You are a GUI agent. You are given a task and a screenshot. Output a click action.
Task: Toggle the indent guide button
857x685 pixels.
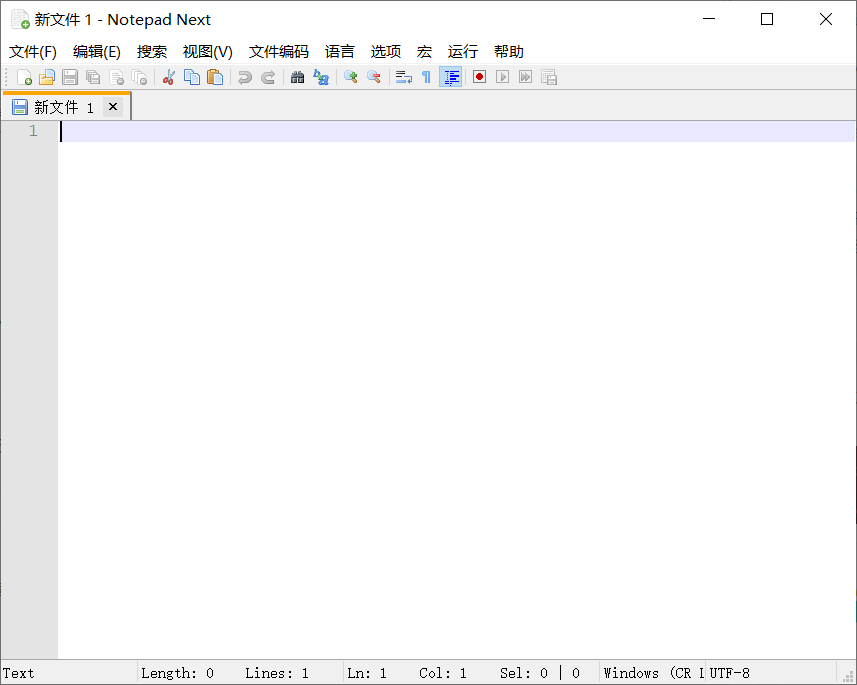[451, 77]
